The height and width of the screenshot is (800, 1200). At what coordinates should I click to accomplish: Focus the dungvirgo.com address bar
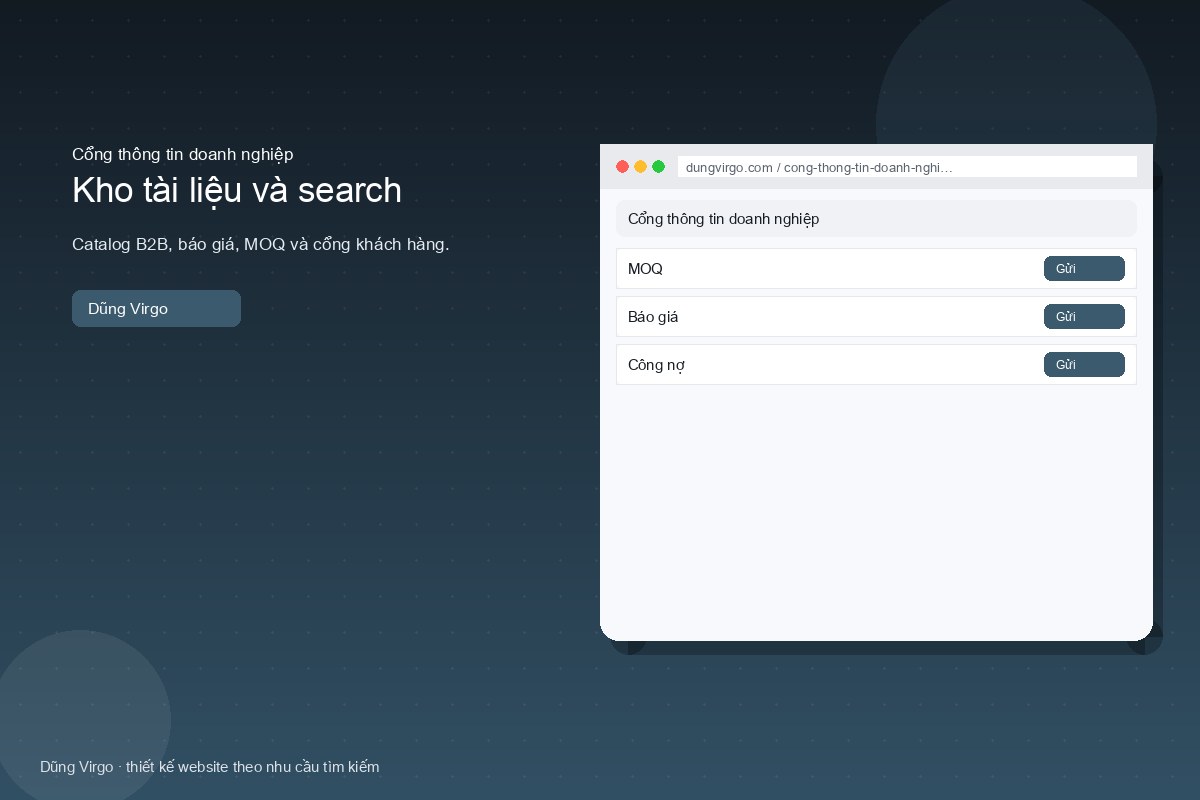click(907, 167)
